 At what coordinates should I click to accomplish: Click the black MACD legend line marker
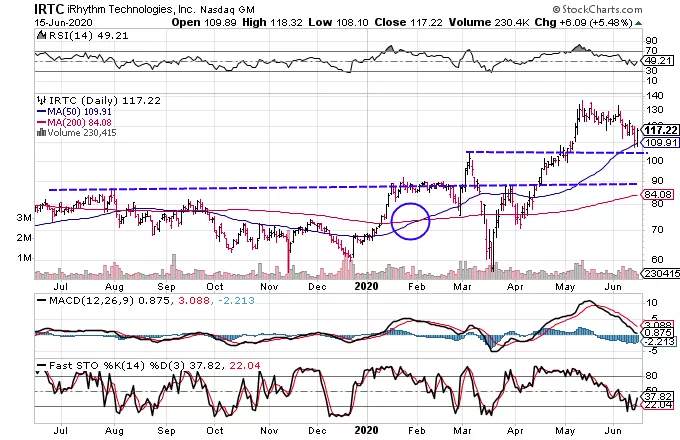pyautogui.click(x=42, y=300)
